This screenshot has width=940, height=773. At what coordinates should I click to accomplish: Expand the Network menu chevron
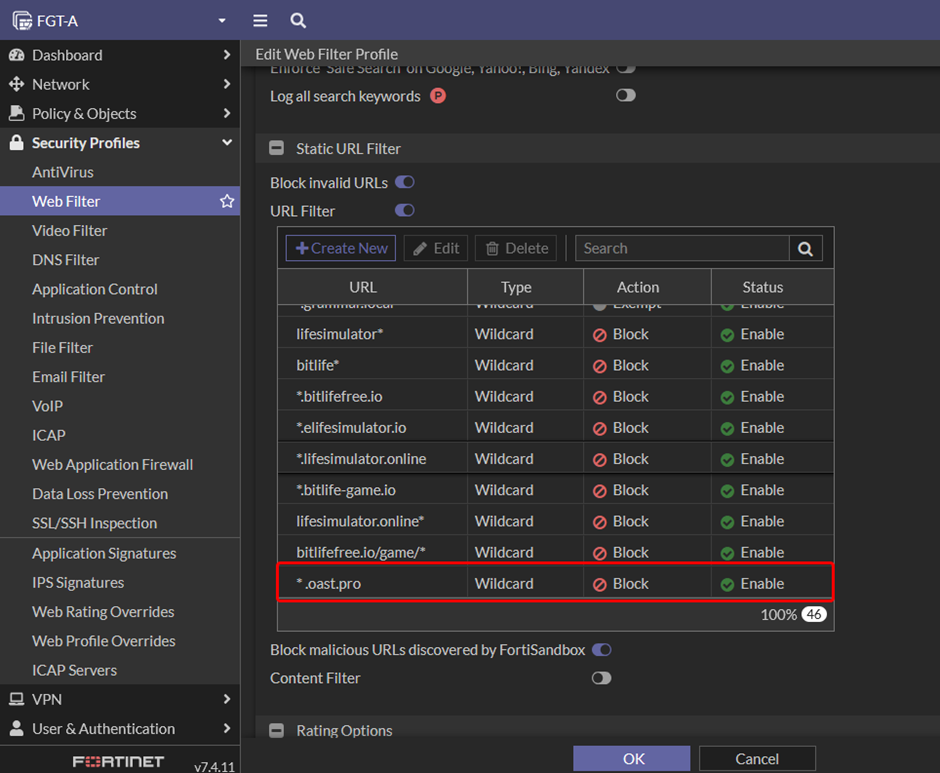click(x=227, y=84)
